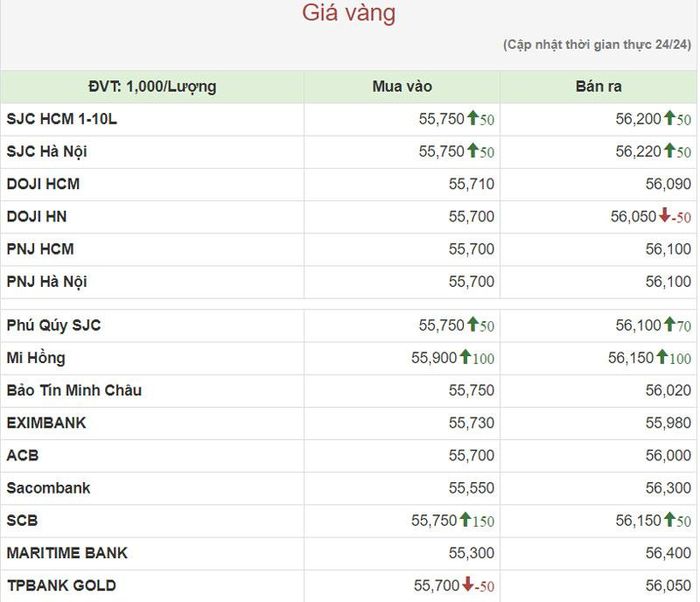Click the PNJ Hà Nội row label
Viewport: 700px width, 602px height.
point(47,282)
